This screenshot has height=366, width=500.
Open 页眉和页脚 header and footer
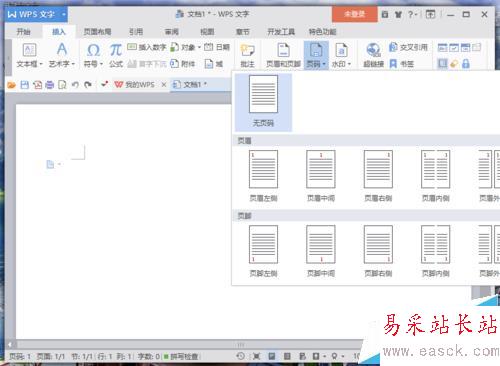tap(283, 55)
